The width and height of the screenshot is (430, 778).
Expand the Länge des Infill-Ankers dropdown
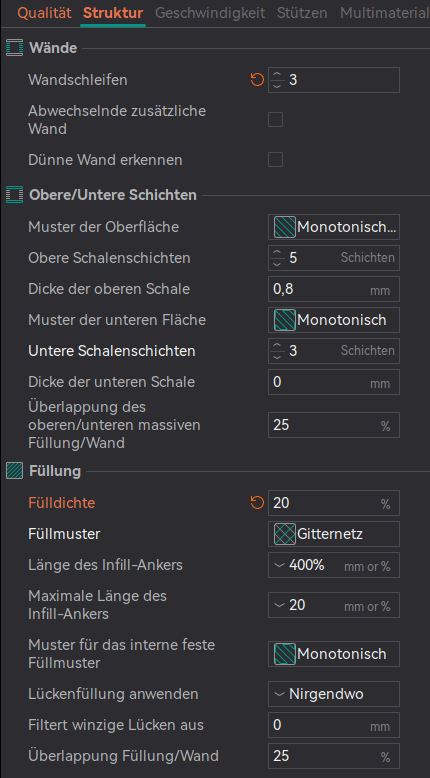click(x=334, y=565)
